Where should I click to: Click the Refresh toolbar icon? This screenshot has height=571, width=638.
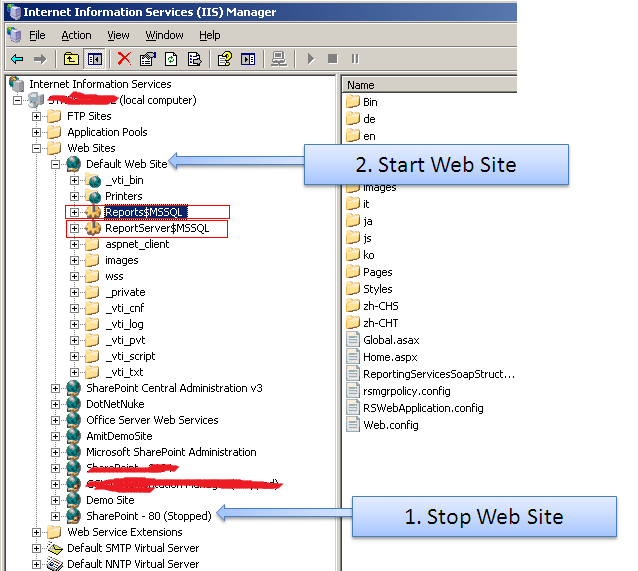171,59
